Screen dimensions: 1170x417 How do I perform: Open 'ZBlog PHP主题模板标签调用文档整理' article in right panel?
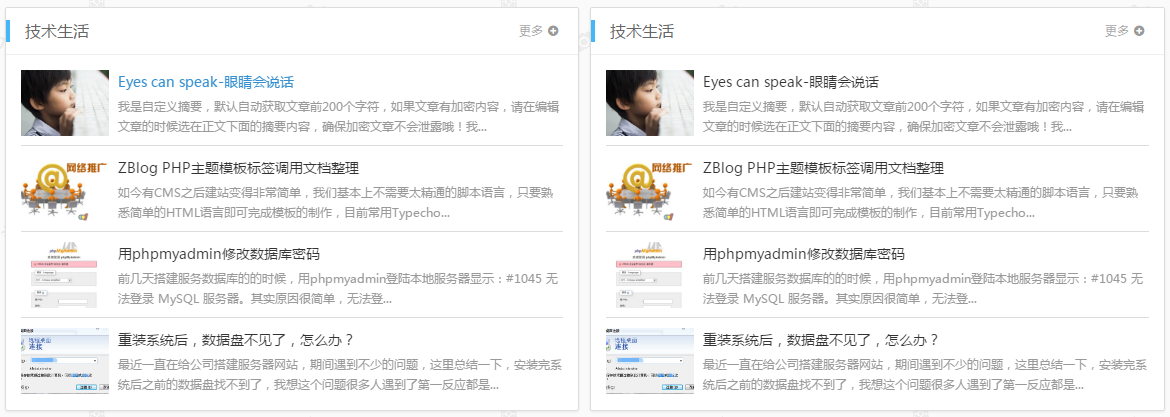pyautogui.click(x=823, y=168)
